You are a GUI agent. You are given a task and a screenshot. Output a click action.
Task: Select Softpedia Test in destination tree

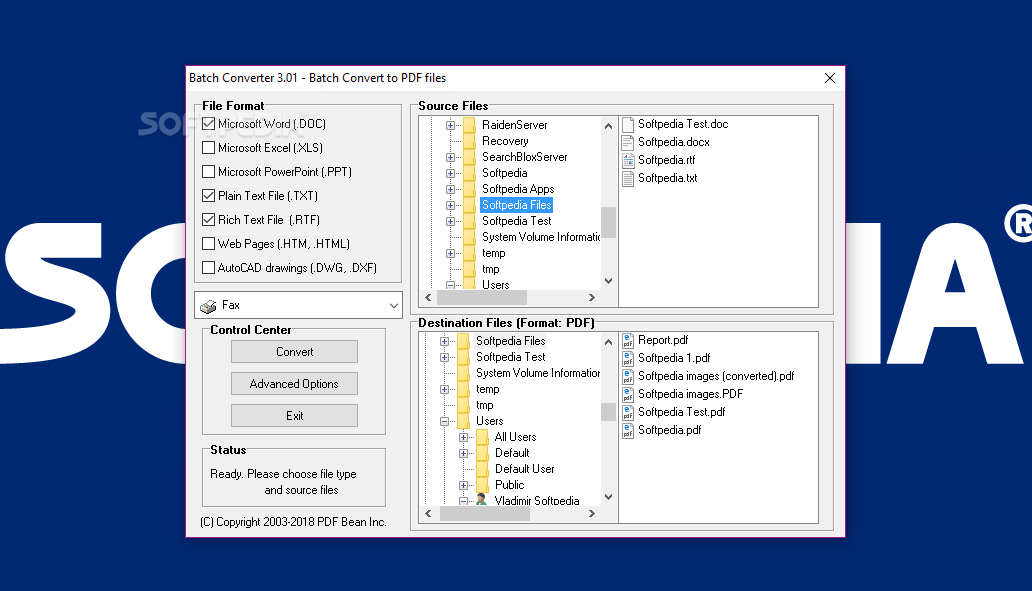[511, 357]
